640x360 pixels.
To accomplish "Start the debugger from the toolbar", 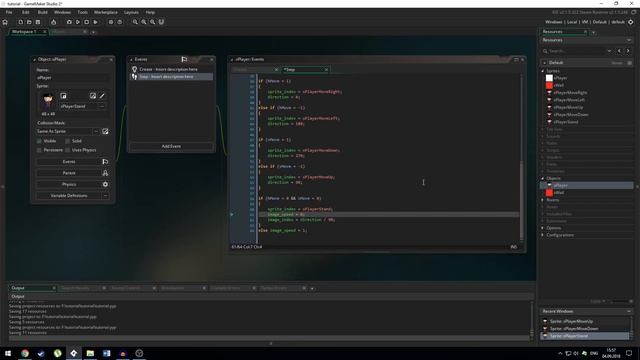I will click(69, 22).
